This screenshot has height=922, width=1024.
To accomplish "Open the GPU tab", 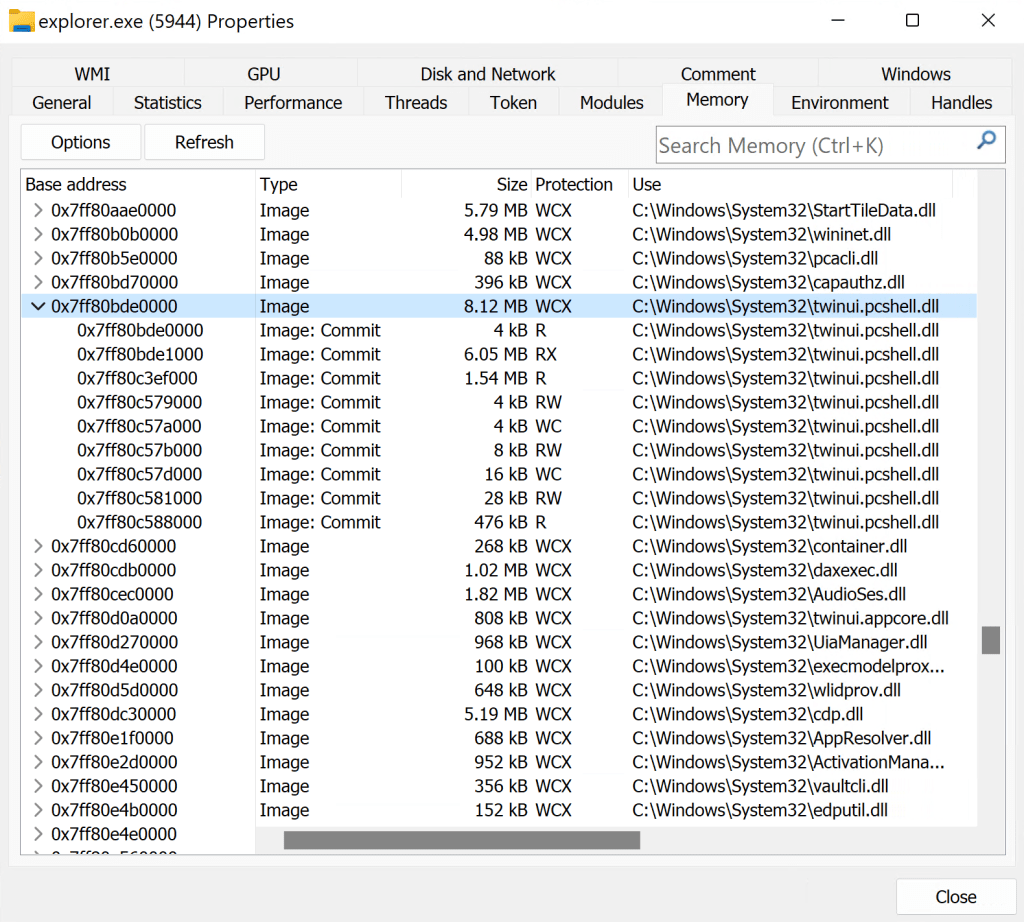I will click(264, 74).
